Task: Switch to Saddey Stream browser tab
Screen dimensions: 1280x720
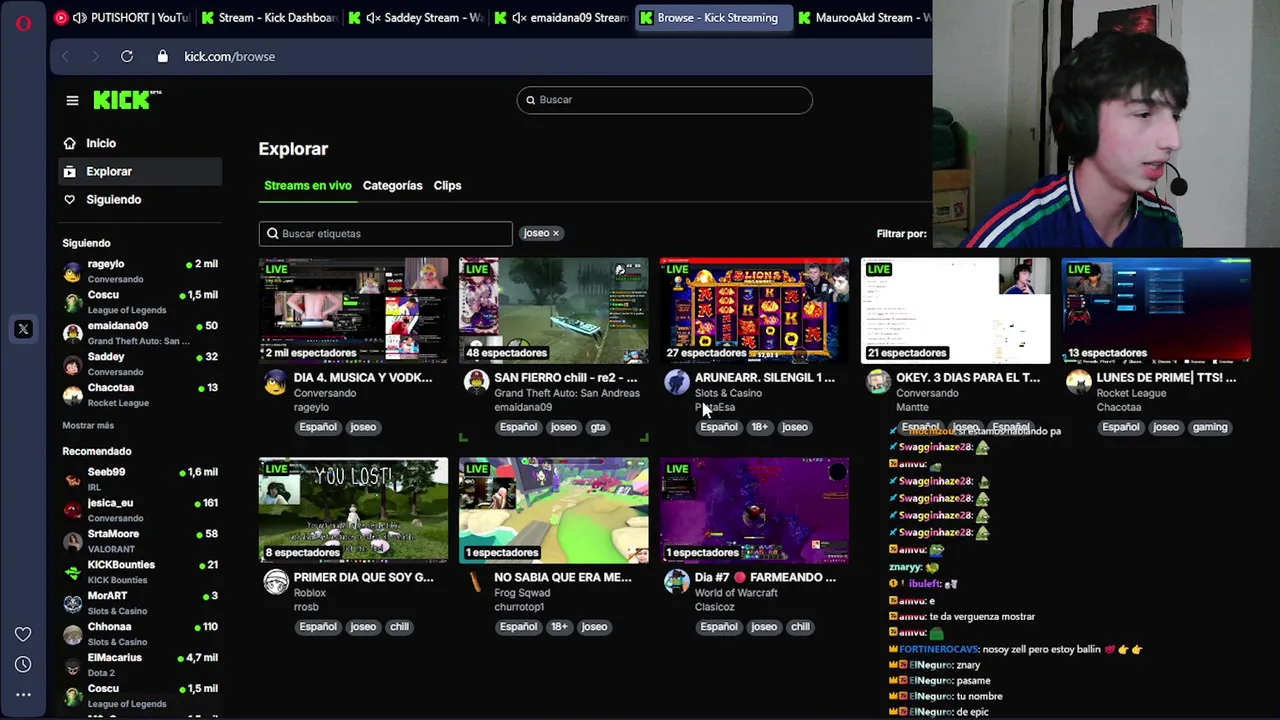Action: click(417, 18)
